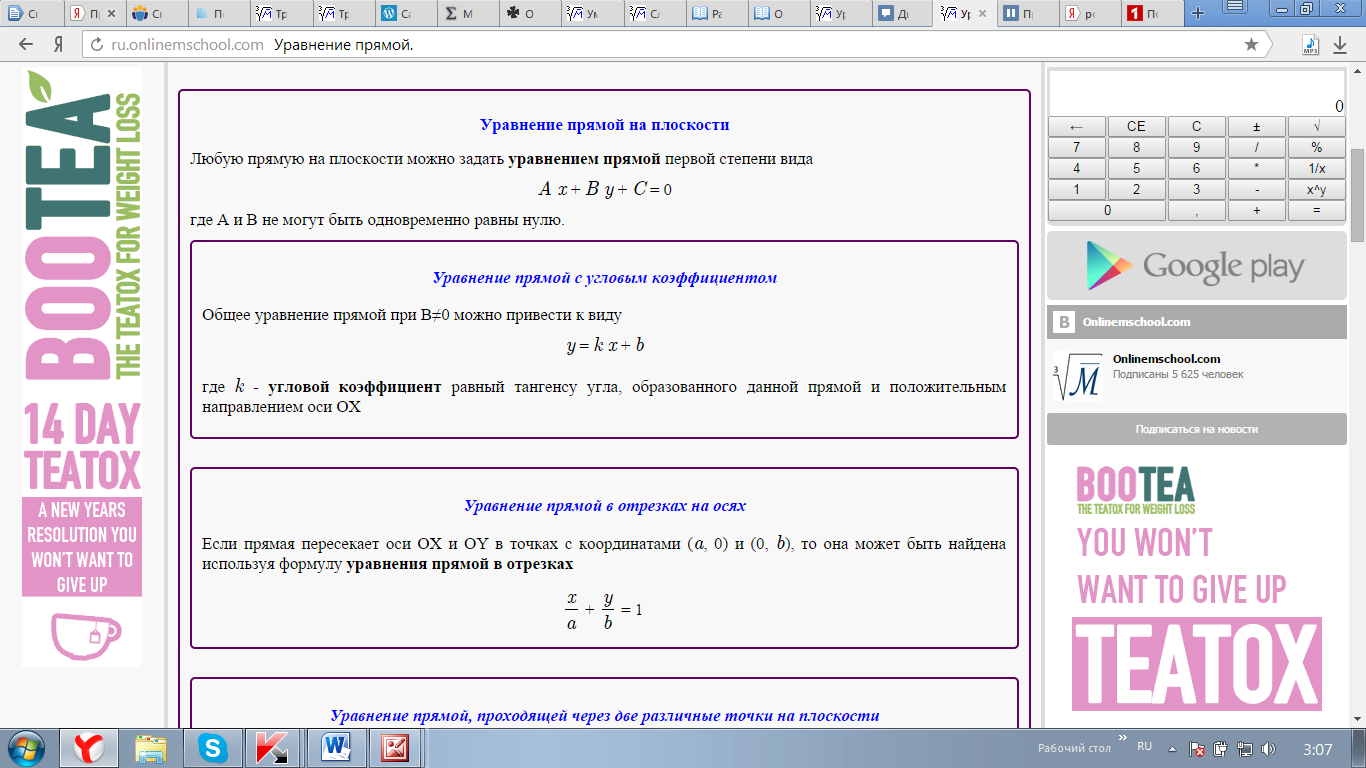The width and height of the screenshot is (1366, 768).
Task: Reload the page with the refresh icon
Action: 97,45
